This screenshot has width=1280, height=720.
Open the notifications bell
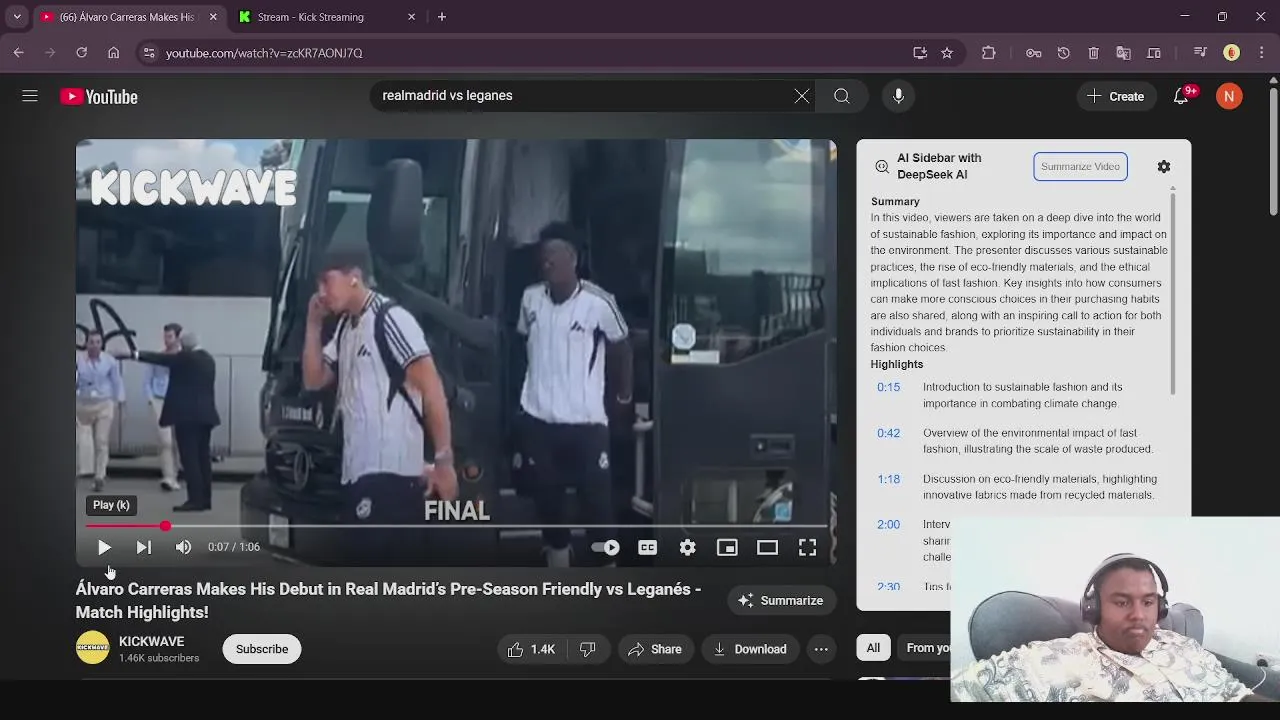(1182, 96)
